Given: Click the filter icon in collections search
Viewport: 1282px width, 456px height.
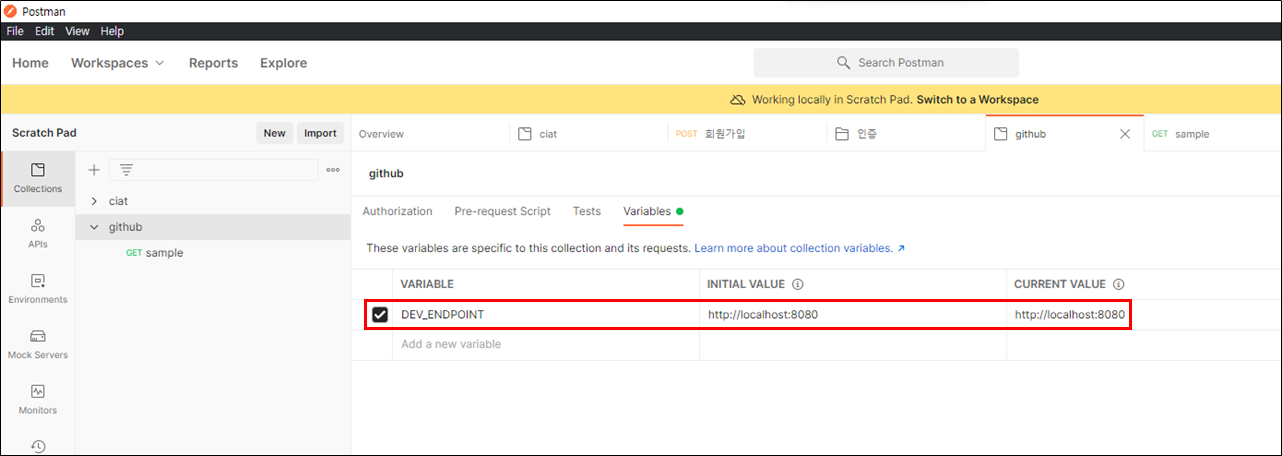Looking at the screenshot, I should [x=126, y=170].
